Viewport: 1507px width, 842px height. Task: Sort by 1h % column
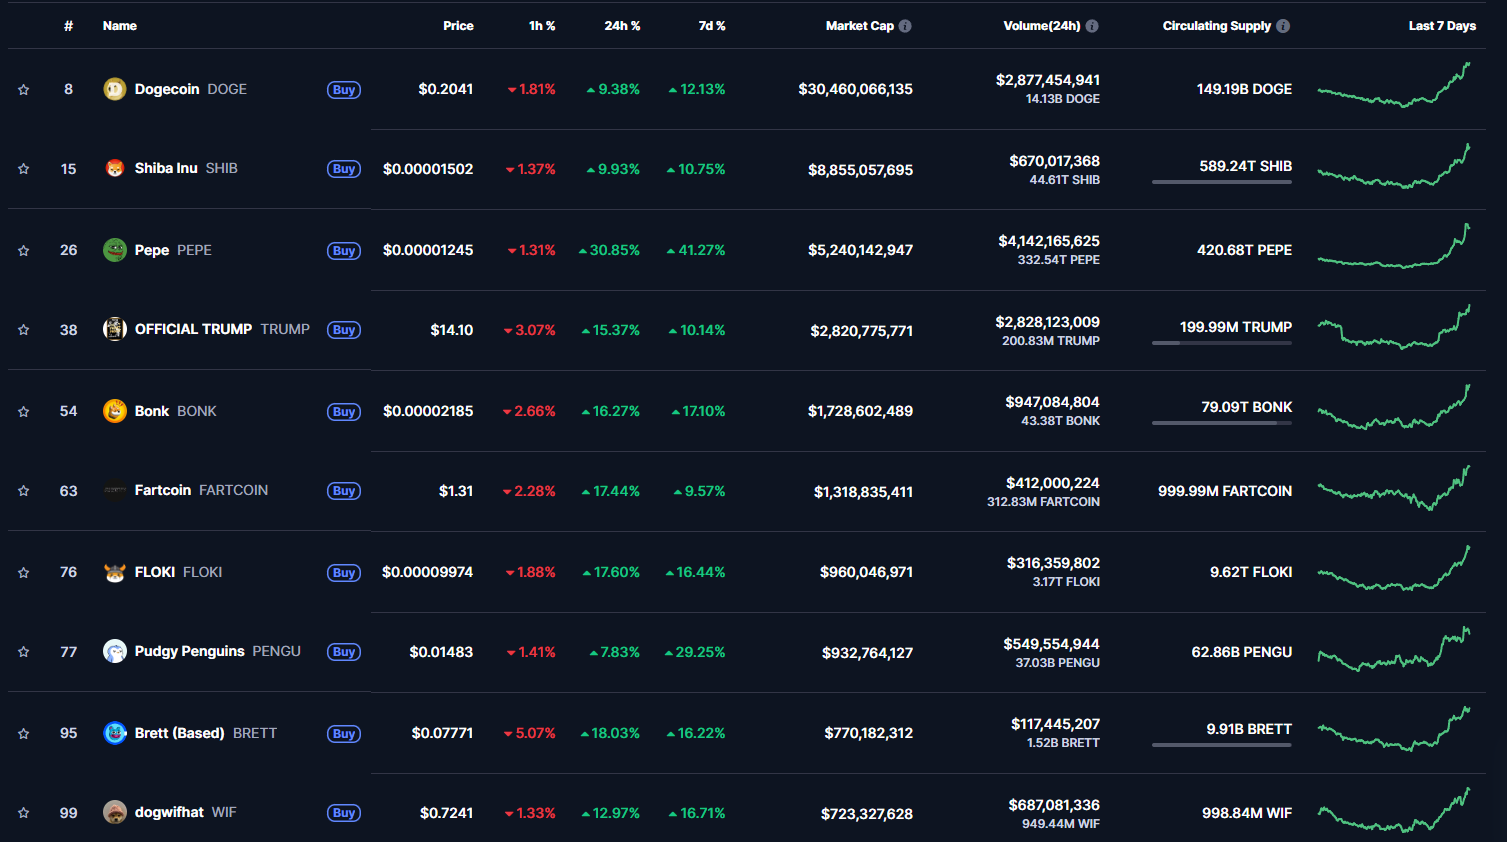point(542,26)
